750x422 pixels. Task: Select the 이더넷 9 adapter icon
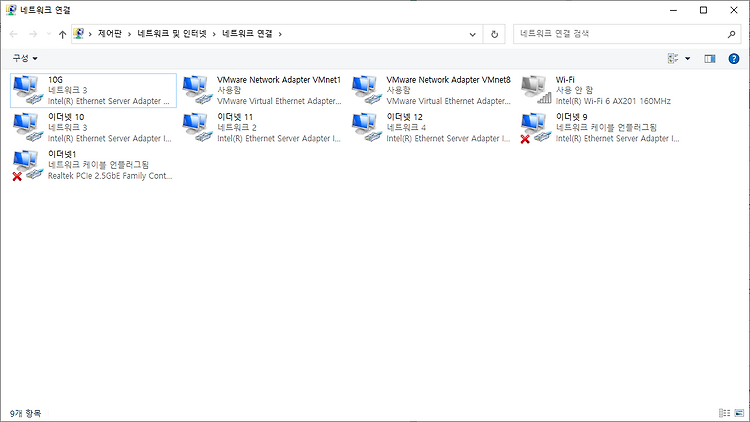536,127
